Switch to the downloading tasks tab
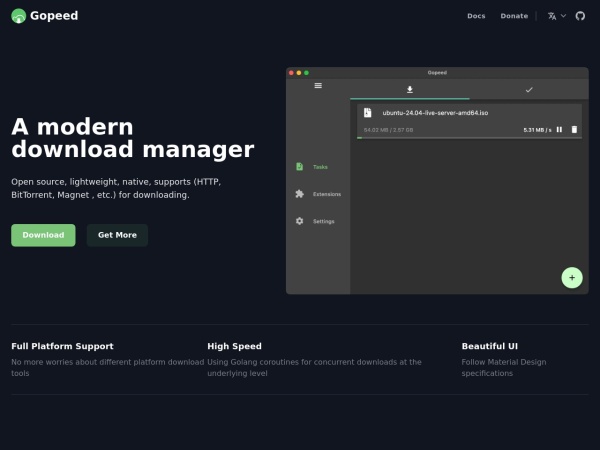 click(409, 90)
